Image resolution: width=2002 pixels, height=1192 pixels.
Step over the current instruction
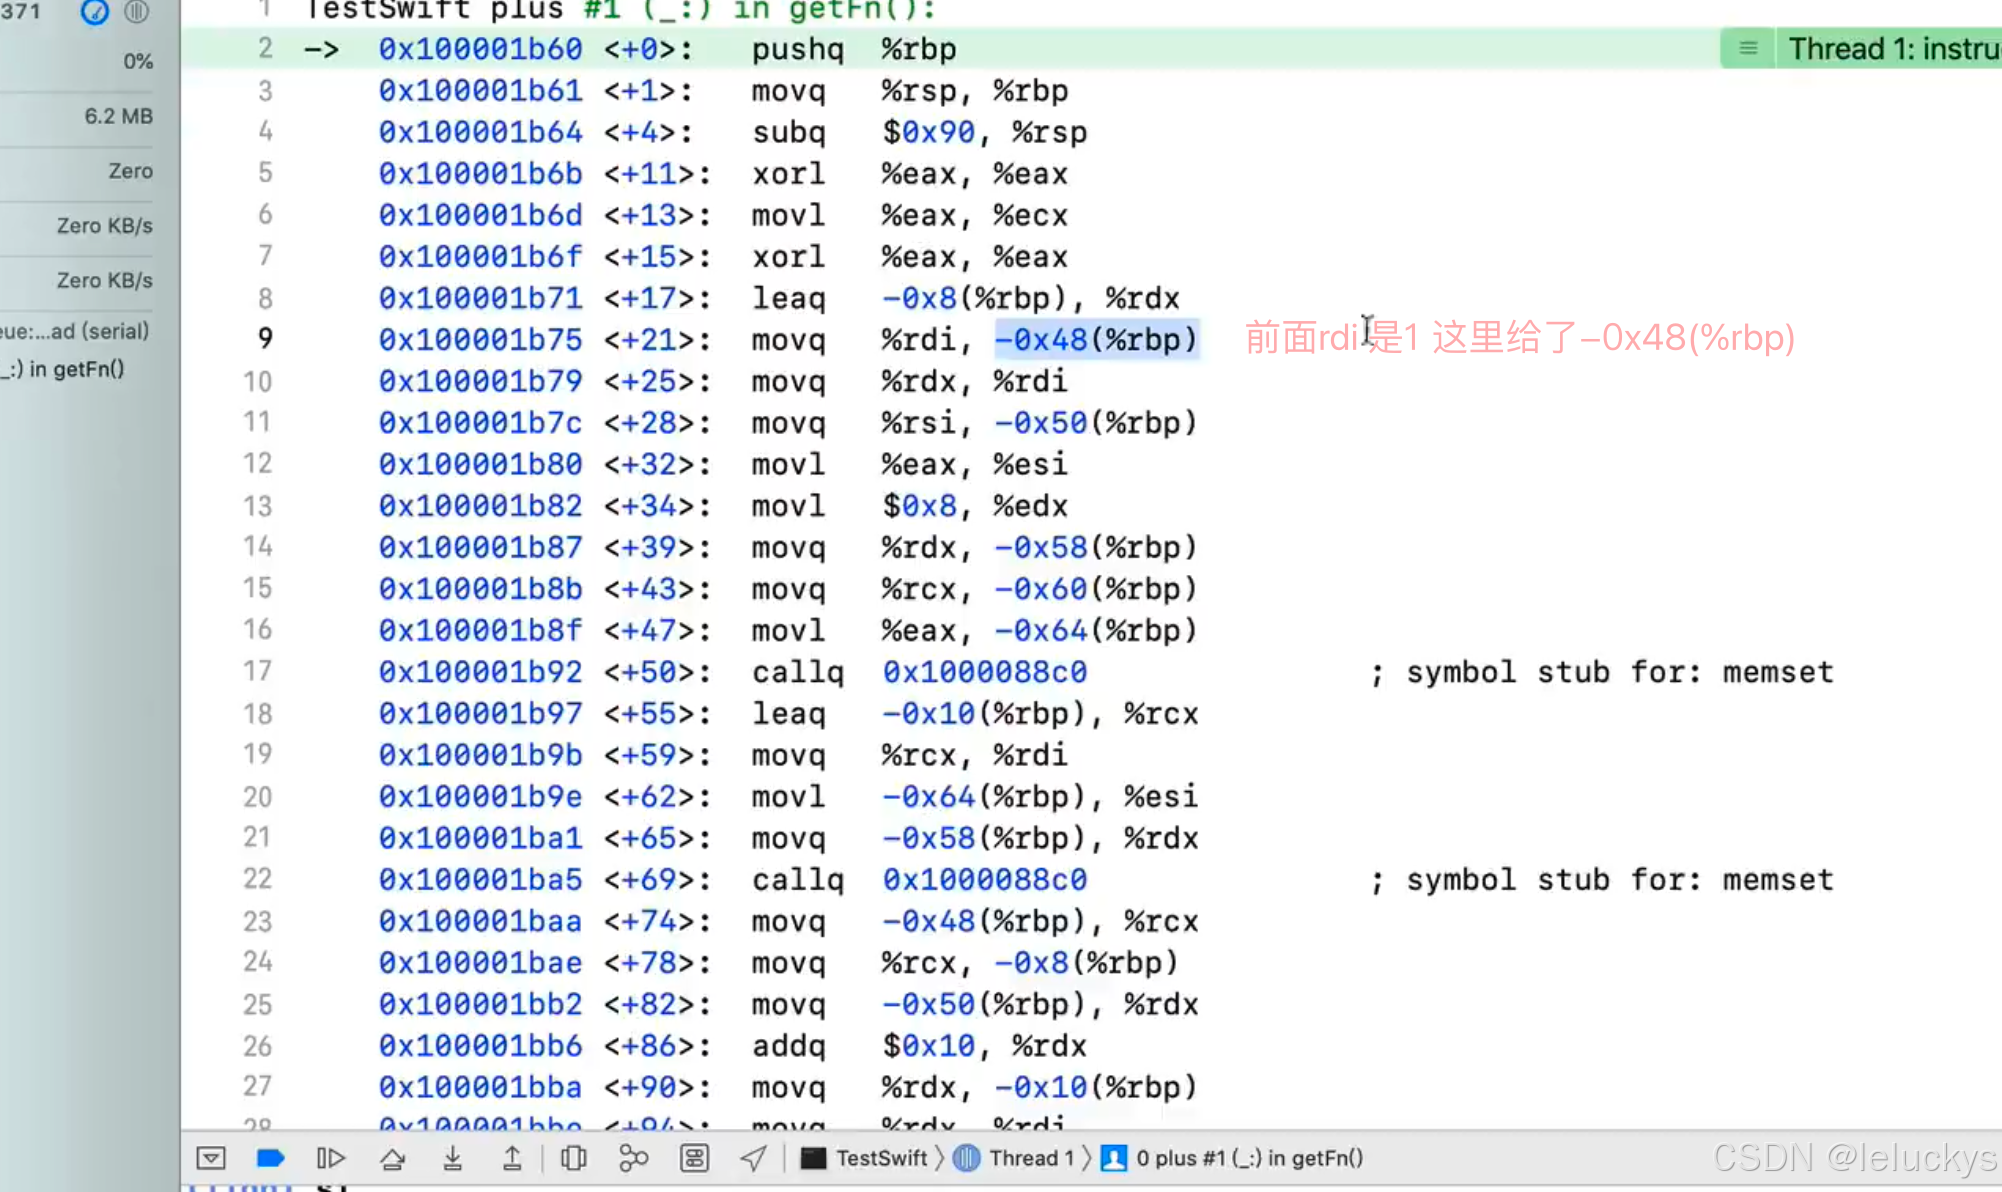tap(392, 1158)
